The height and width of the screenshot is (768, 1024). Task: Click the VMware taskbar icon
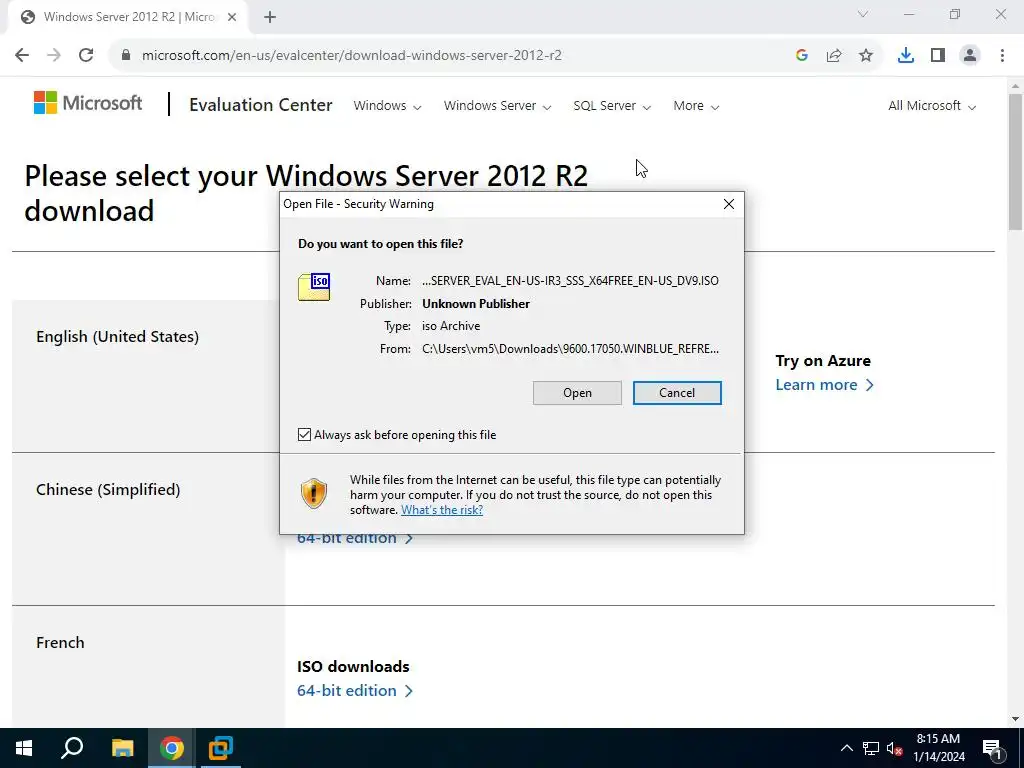pos(221,748)
